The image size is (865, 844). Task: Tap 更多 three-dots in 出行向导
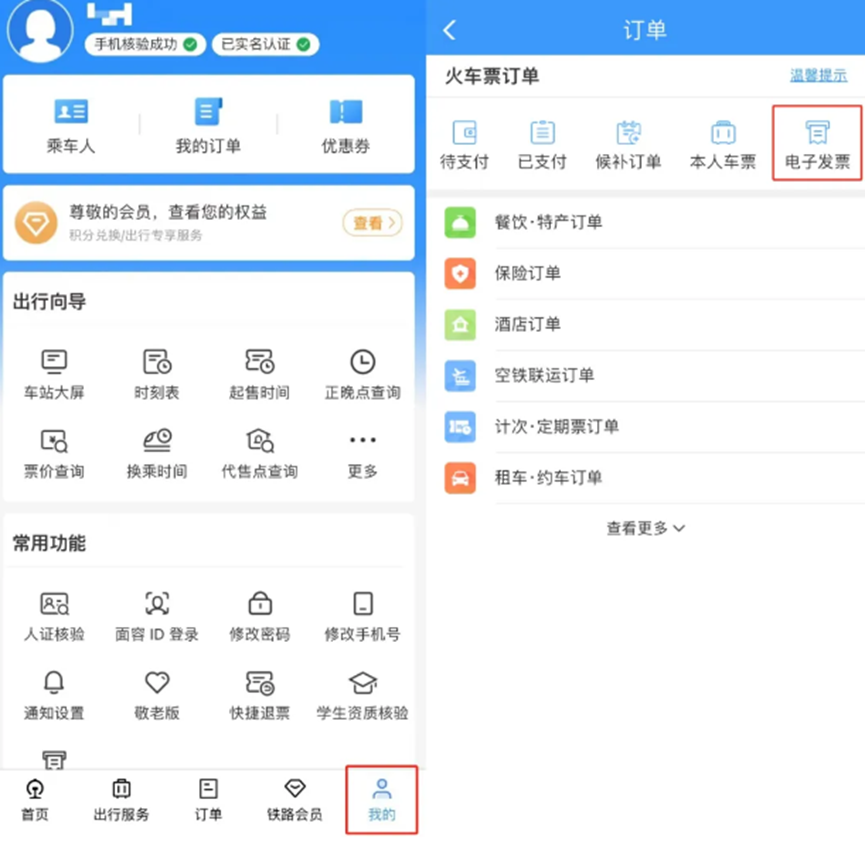[x=362, y=441]
